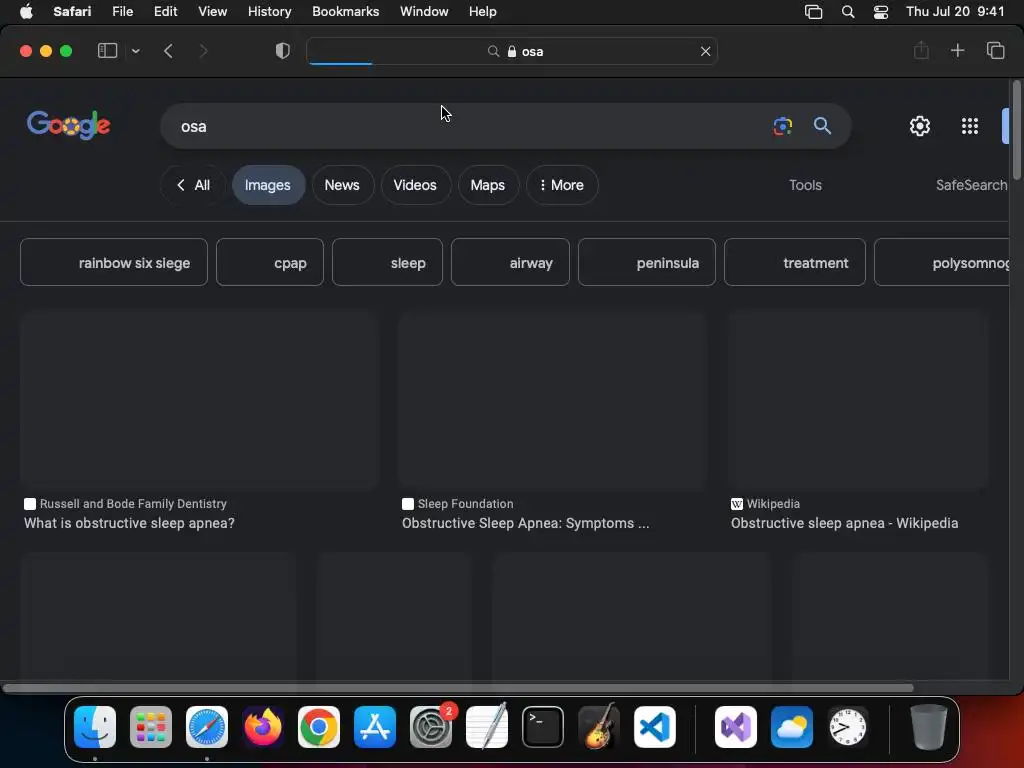Search by image with Google Lens
The width and height of the screenshot is (1024, 768).
pyautogui.click(x=782, y=125)
